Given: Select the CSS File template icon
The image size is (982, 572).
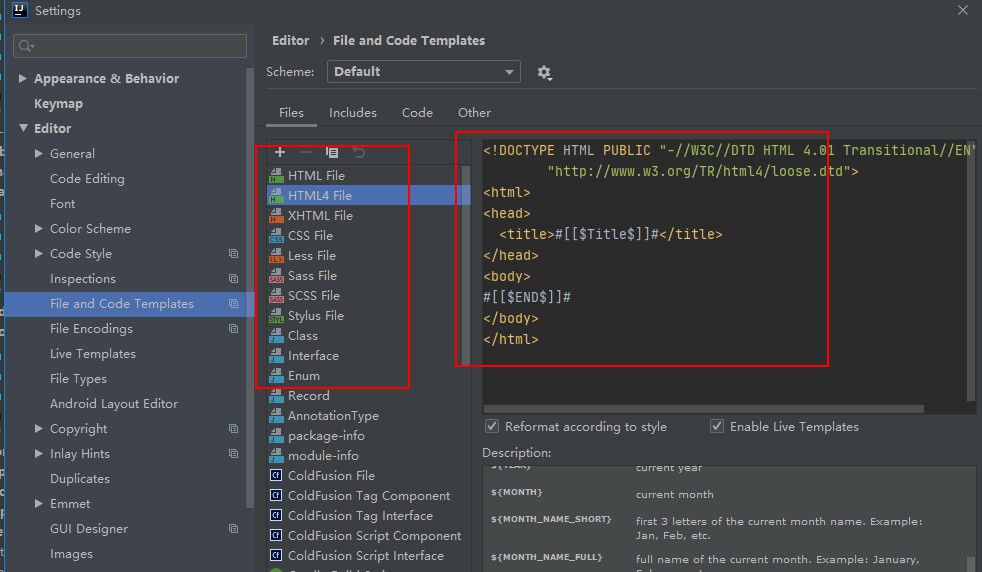Looking at the screenshot, I should click(x=276, y=236).
